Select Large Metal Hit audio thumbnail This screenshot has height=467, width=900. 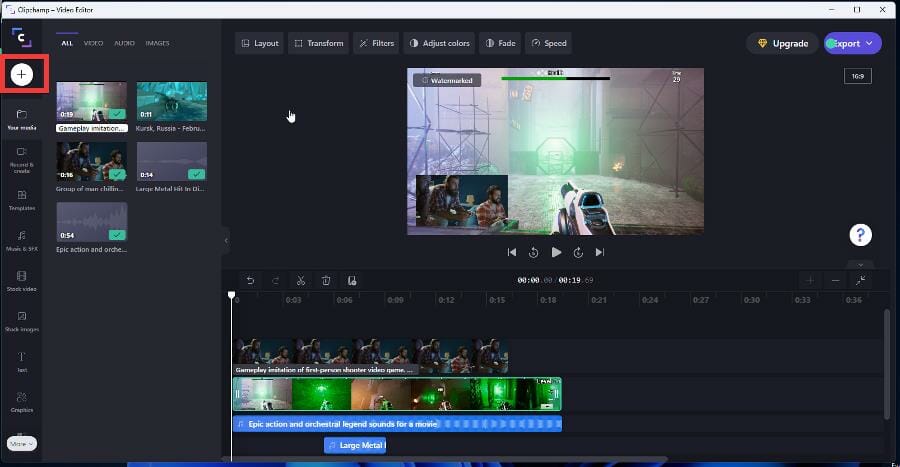[172, 162]
